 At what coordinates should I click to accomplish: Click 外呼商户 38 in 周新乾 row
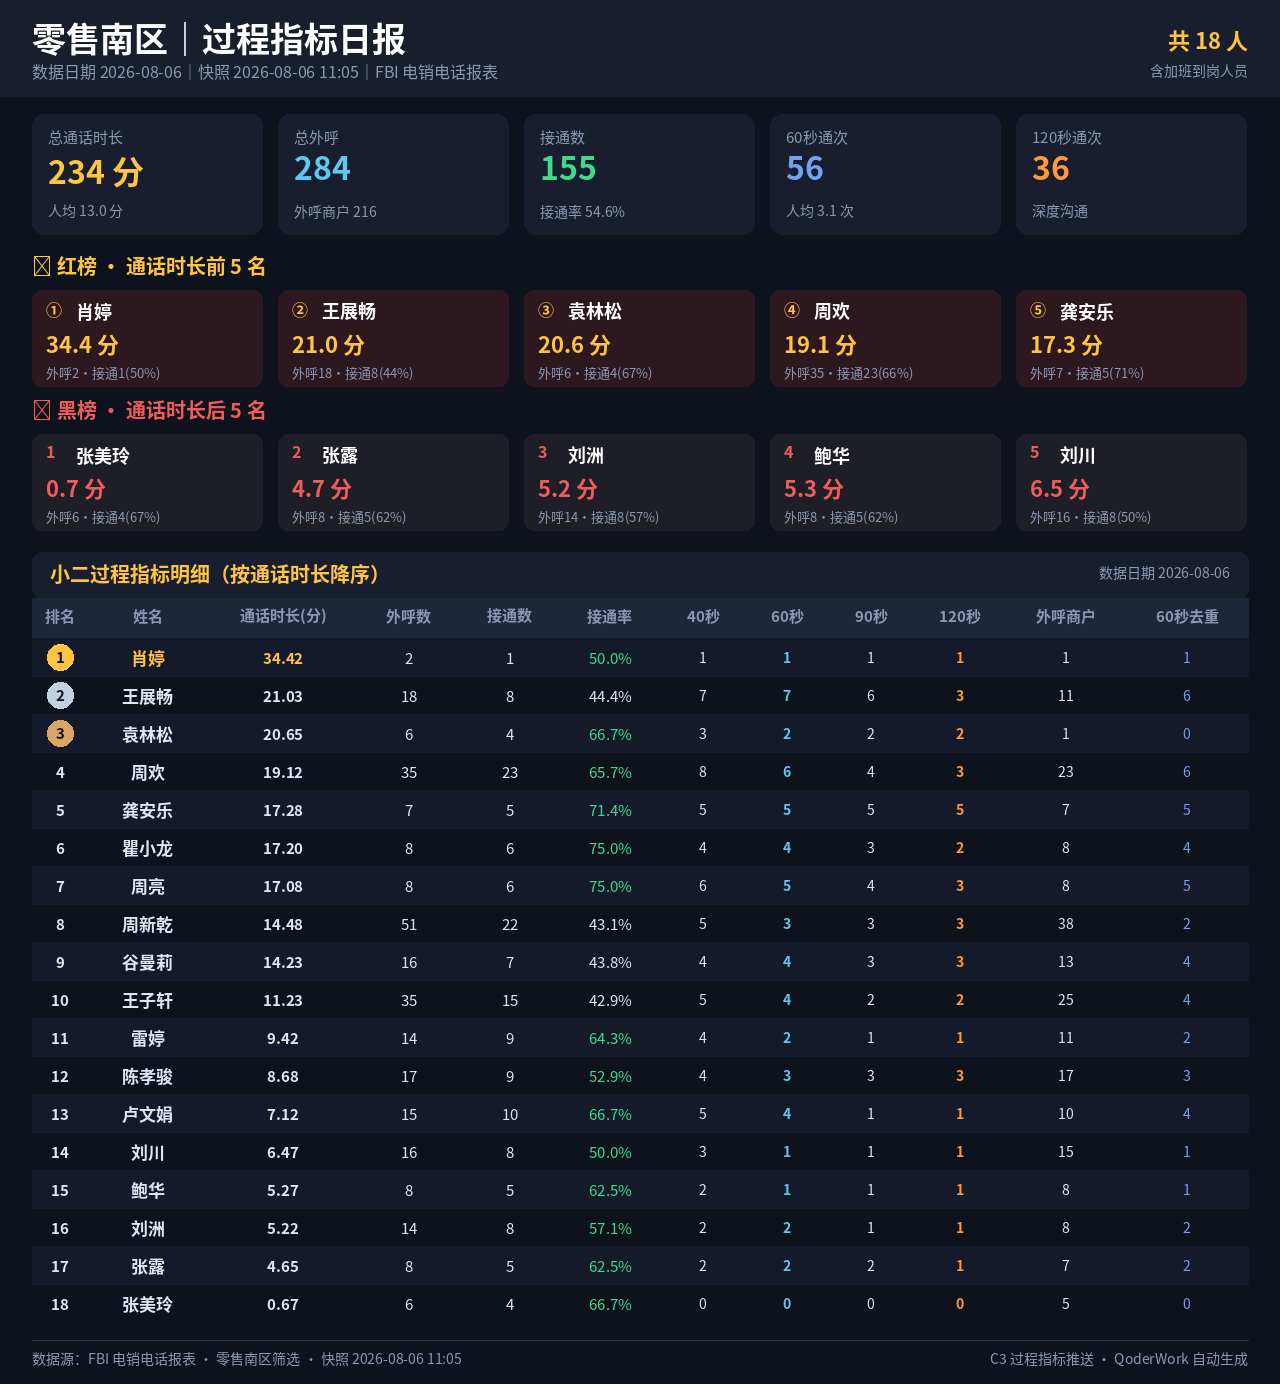(x=1066, y=924)
